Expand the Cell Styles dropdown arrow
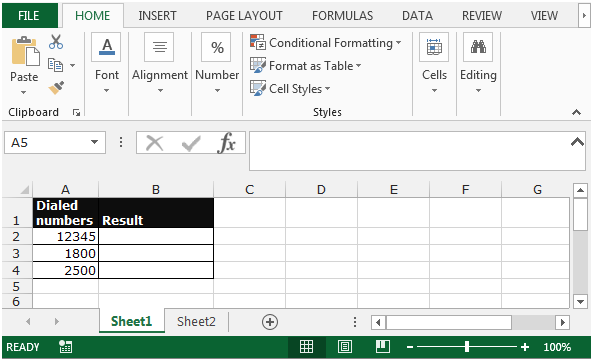593x361 pixels. click(x=328, y=89)
